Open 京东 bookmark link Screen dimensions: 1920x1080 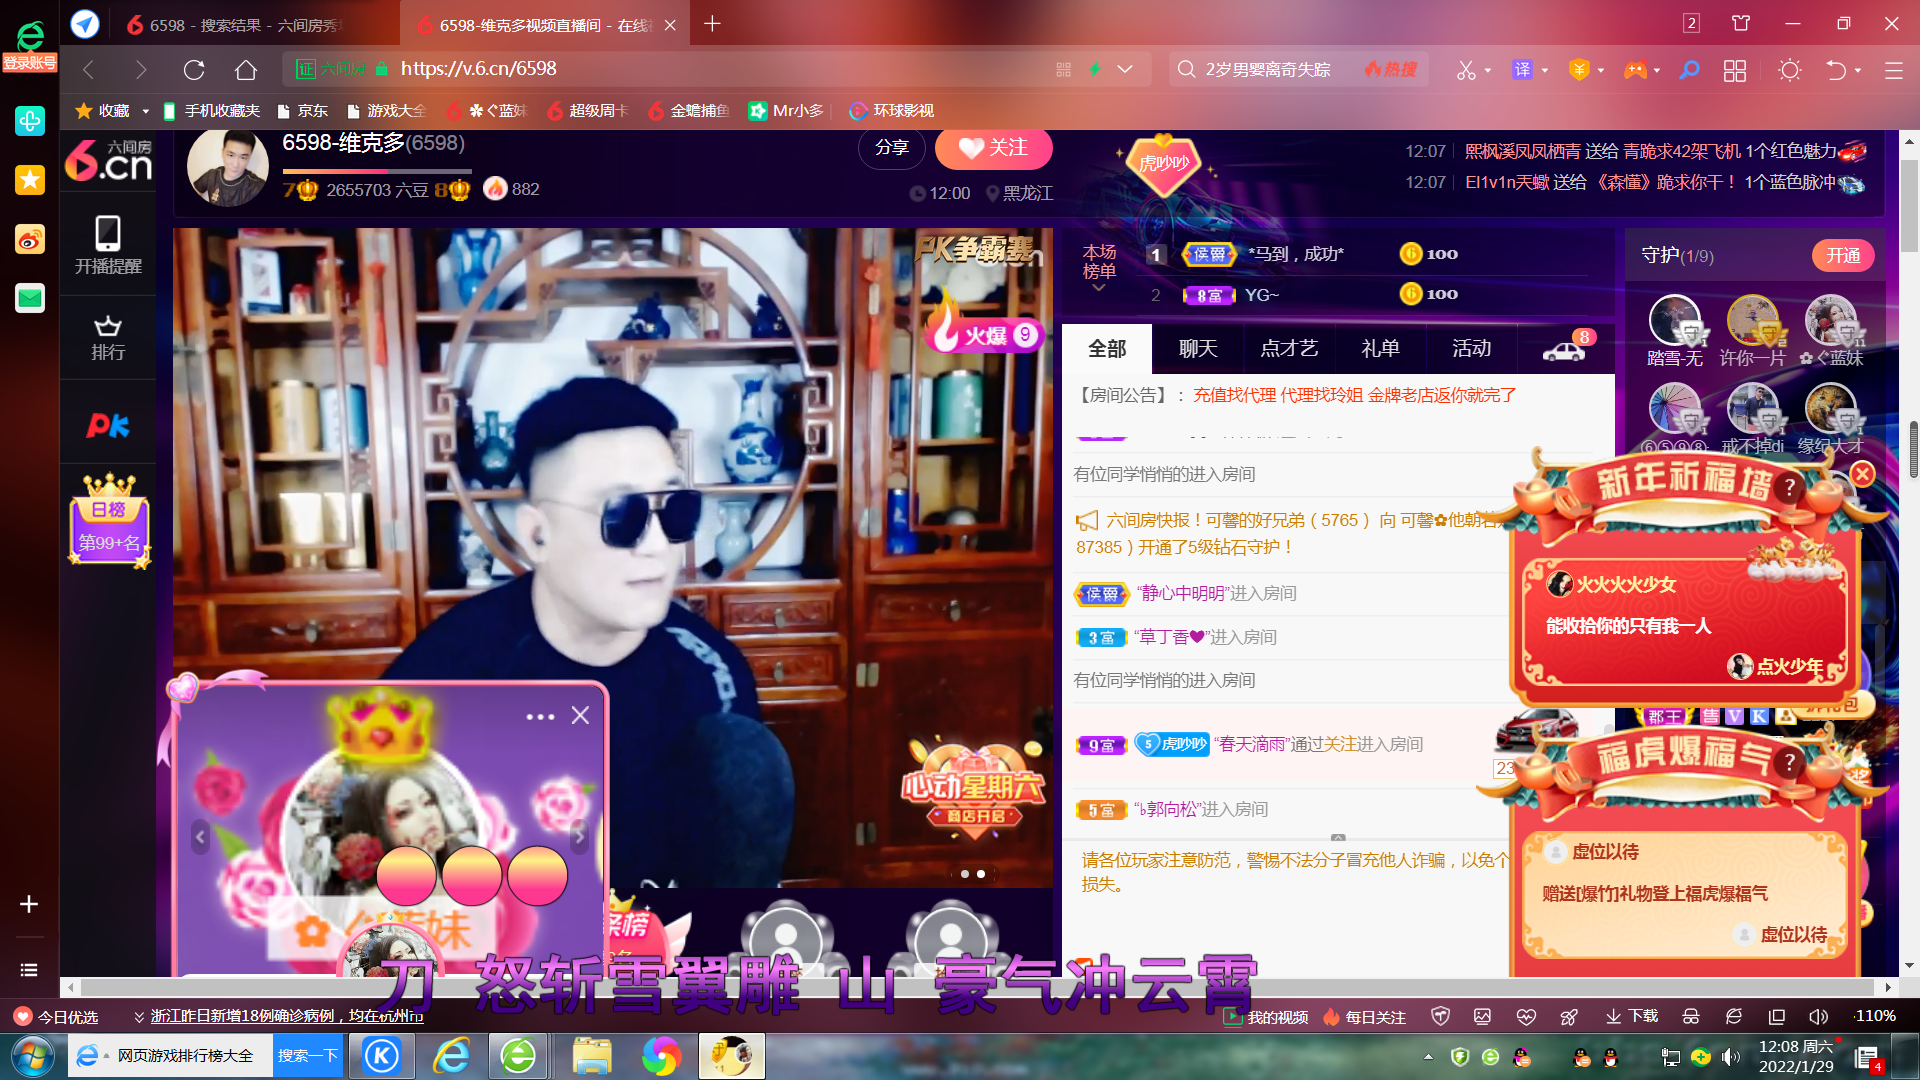302,111
